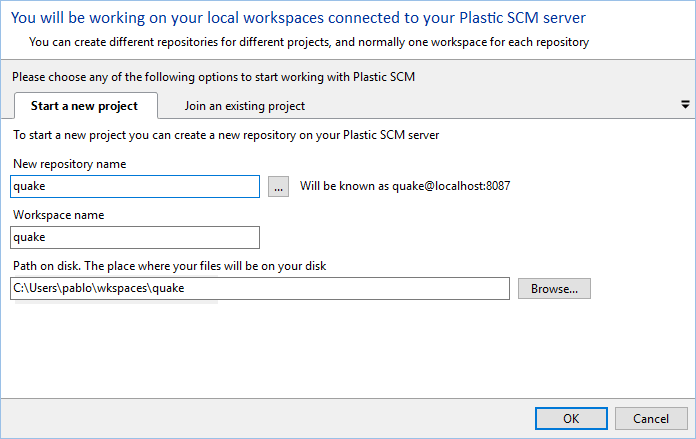
Task: Click the 'Please choose any of the following options' text
Action: (214, 77)
